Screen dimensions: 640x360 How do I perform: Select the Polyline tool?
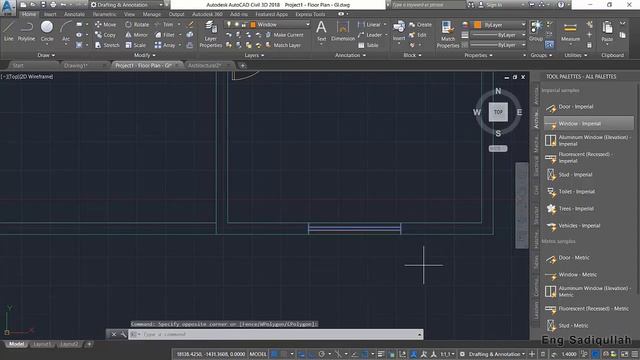(x=27, y=31)
